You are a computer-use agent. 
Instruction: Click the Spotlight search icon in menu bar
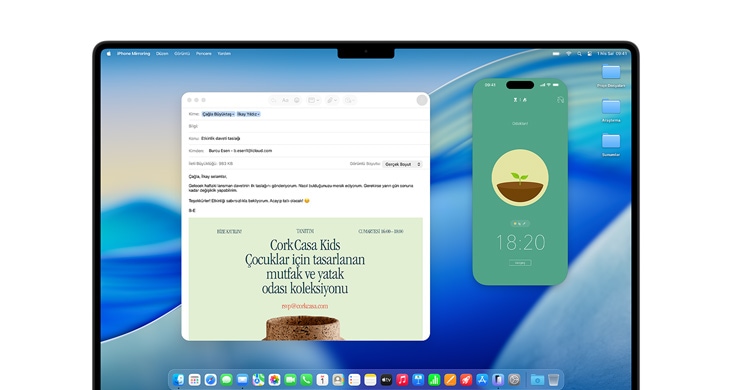[579, 54]
